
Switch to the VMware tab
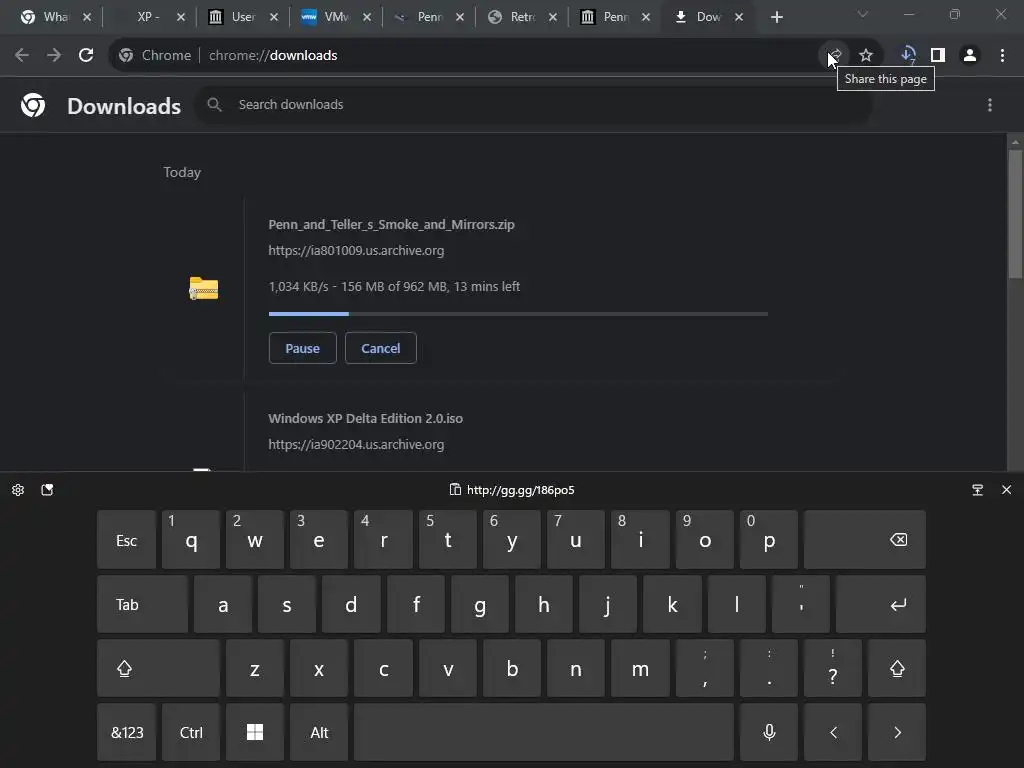tap(336, 17)
